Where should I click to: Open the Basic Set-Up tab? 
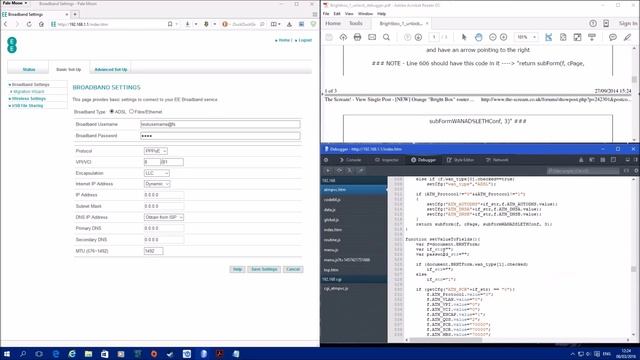click(69, 69)
